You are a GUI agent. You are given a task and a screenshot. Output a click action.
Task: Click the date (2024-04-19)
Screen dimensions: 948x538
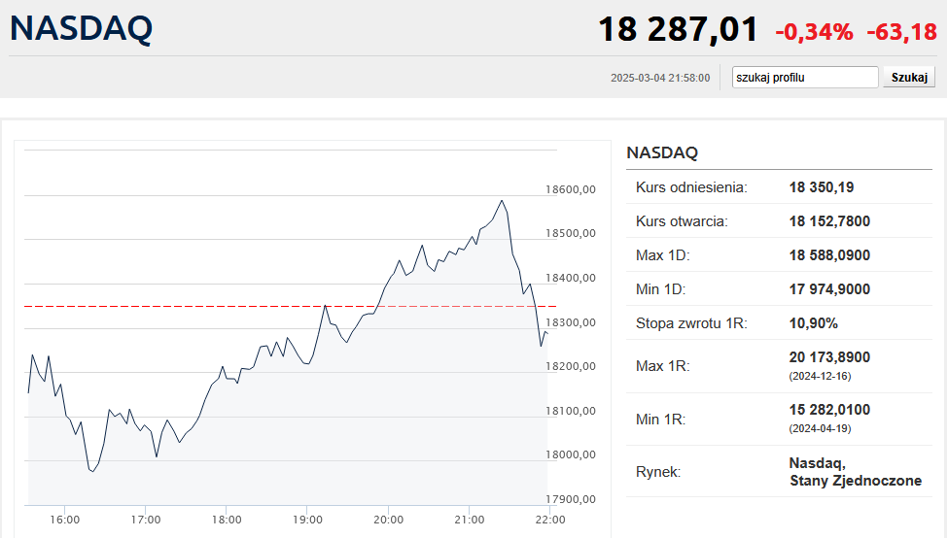coord(820,429)
